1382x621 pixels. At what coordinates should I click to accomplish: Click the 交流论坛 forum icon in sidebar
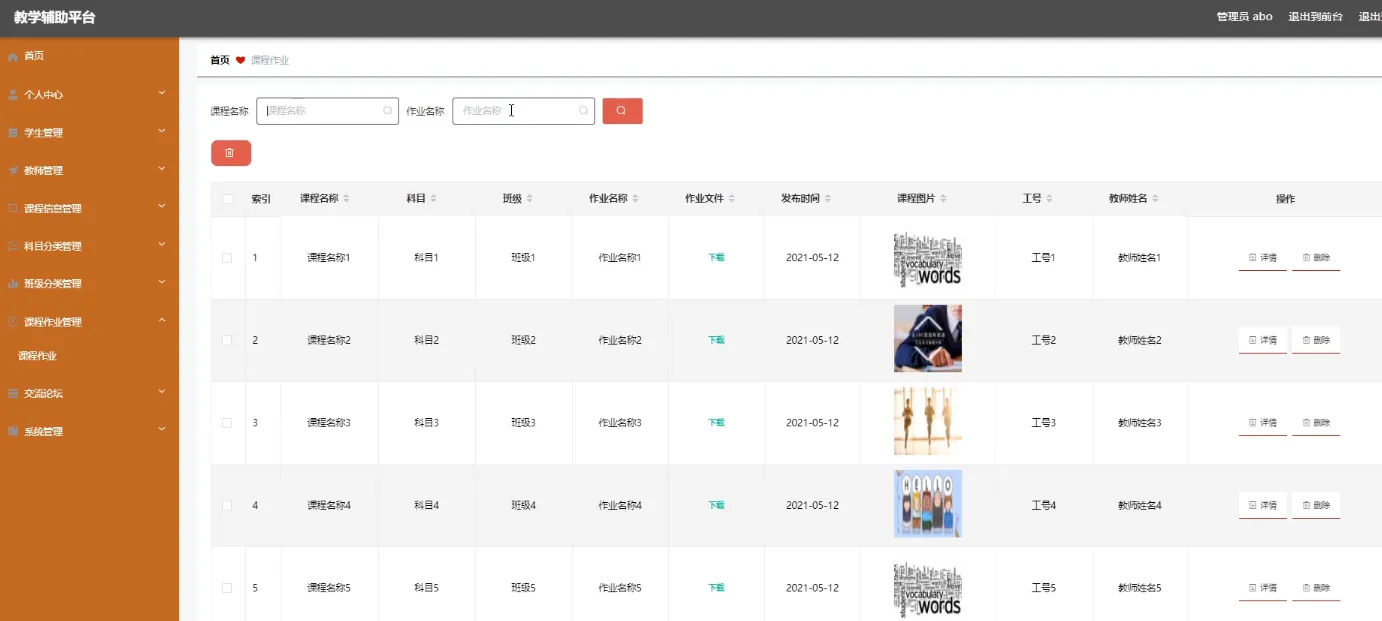coord(13,393)
